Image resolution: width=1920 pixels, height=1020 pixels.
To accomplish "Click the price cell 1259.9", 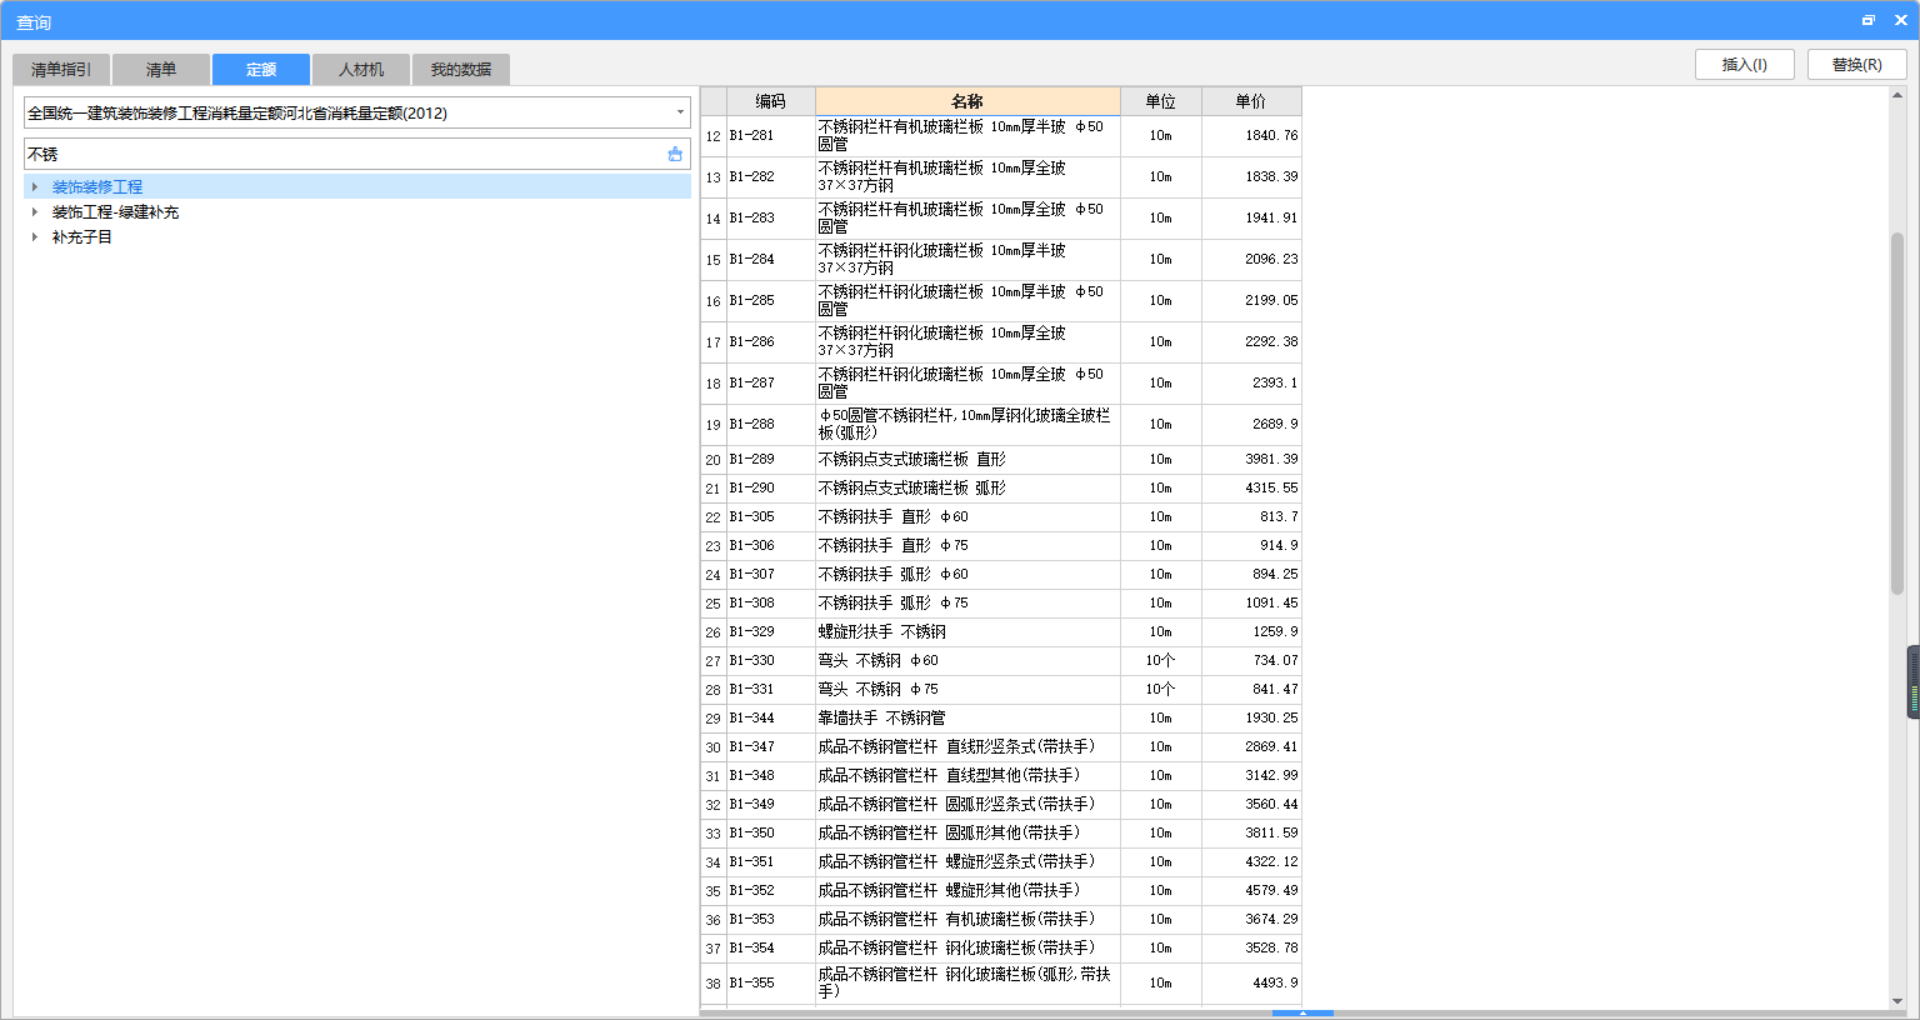I will (x=1251, y=632).
